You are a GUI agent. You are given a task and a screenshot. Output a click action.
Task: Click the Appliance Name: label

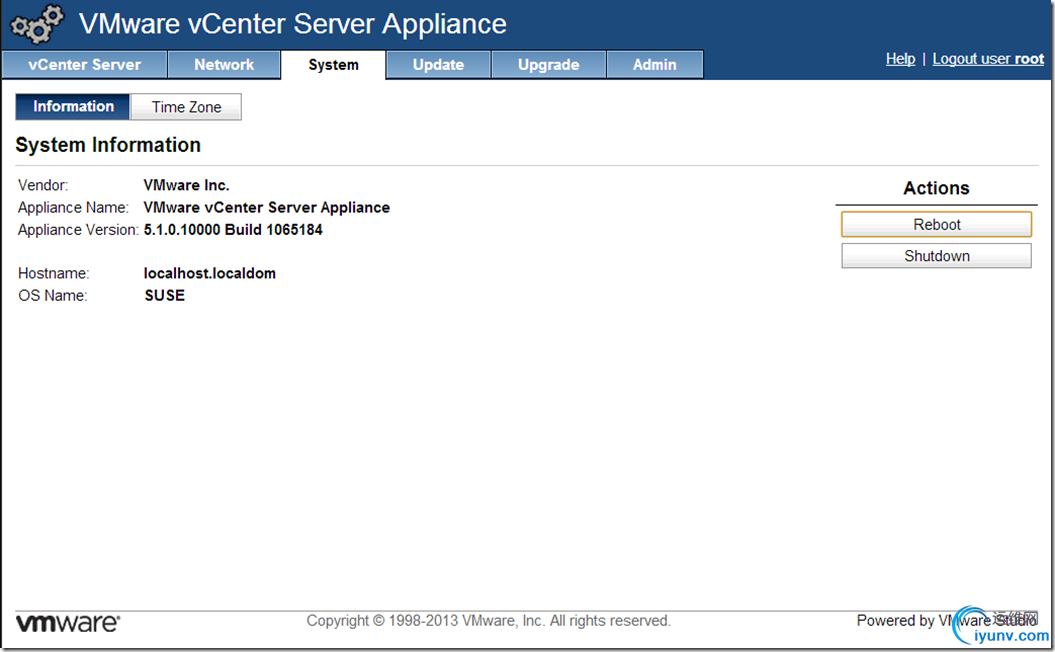(x=73, y=207)
